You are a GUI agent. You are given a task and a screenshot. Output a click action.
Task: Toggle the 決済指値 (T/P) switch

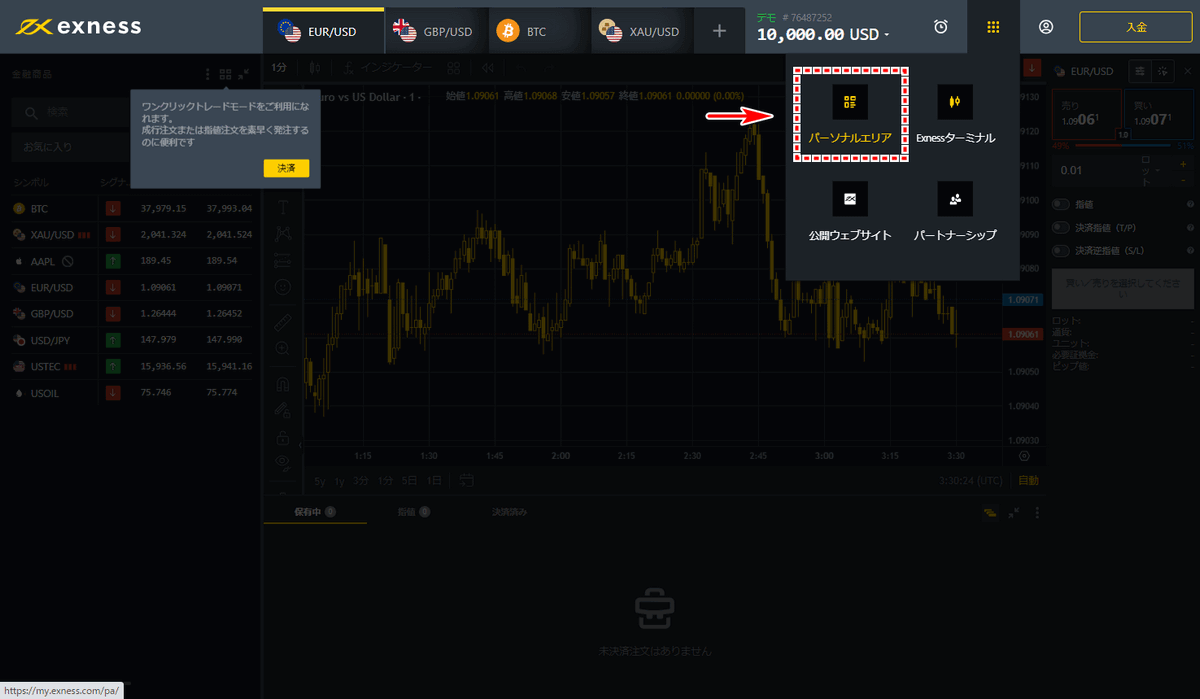tap(1062, 227)
